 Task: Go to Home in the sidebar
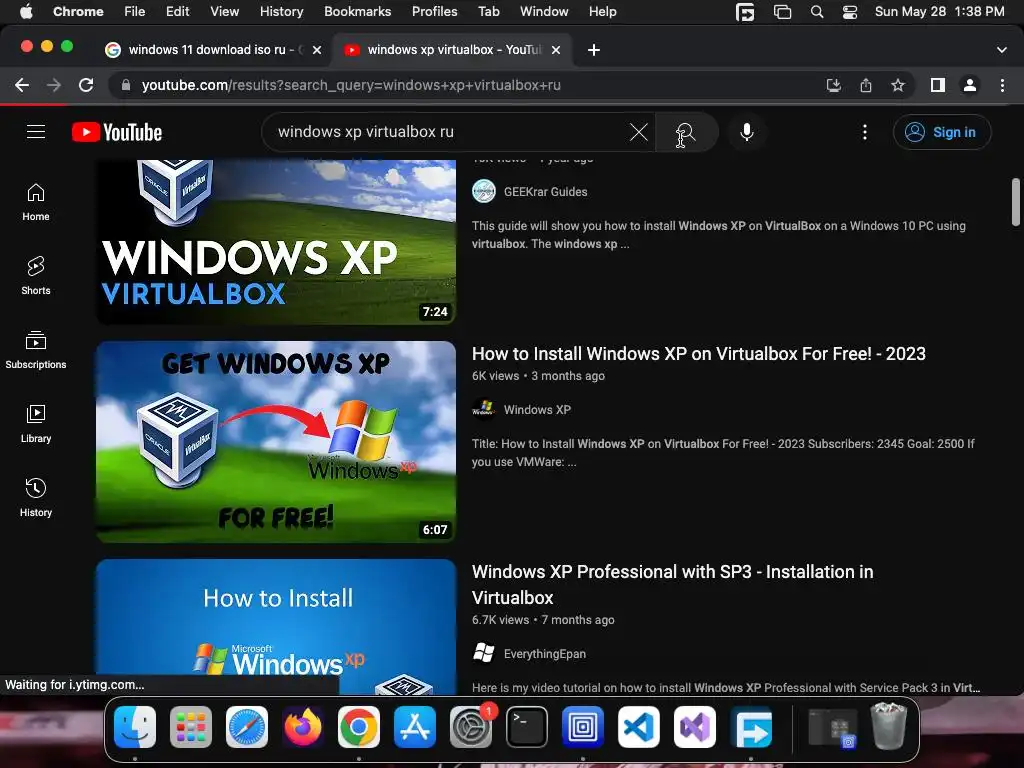pos(36,202)
